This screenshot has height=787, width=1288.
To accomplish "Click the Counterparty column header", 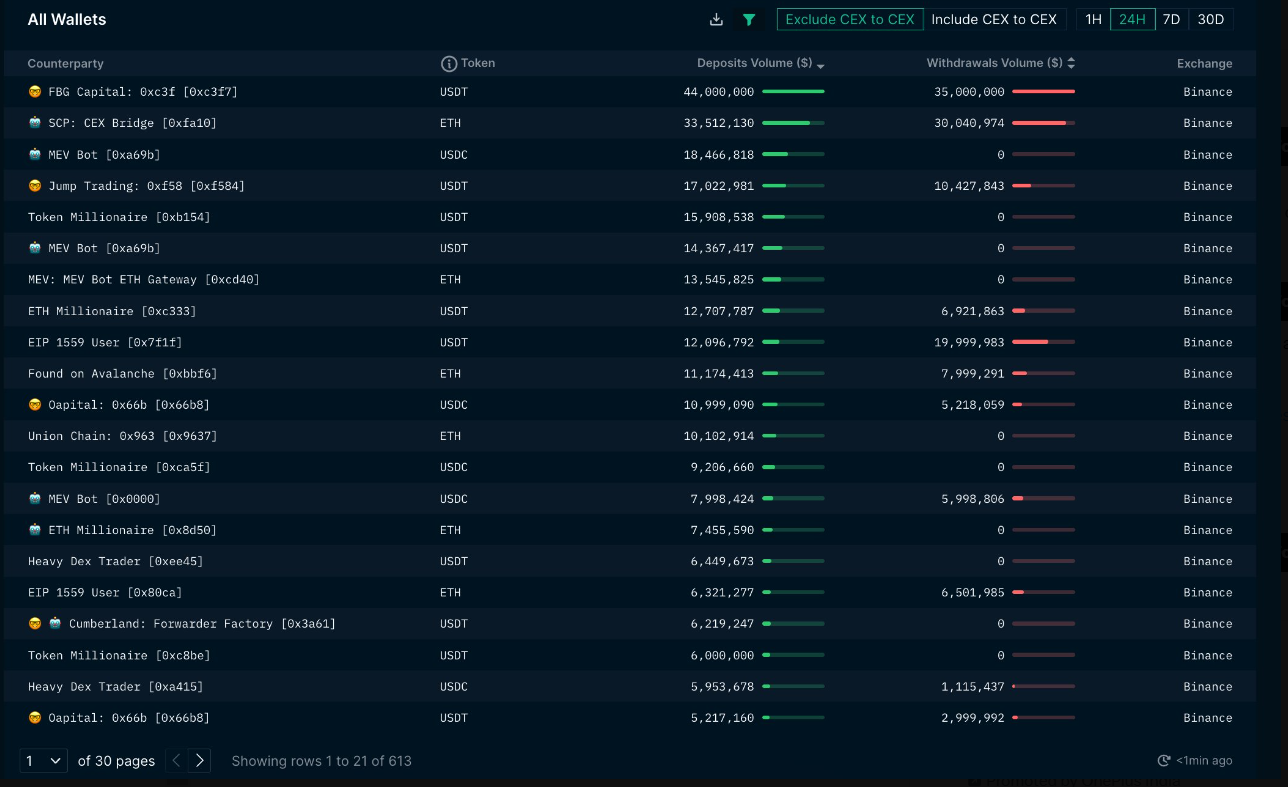I will tap(65, 64).
